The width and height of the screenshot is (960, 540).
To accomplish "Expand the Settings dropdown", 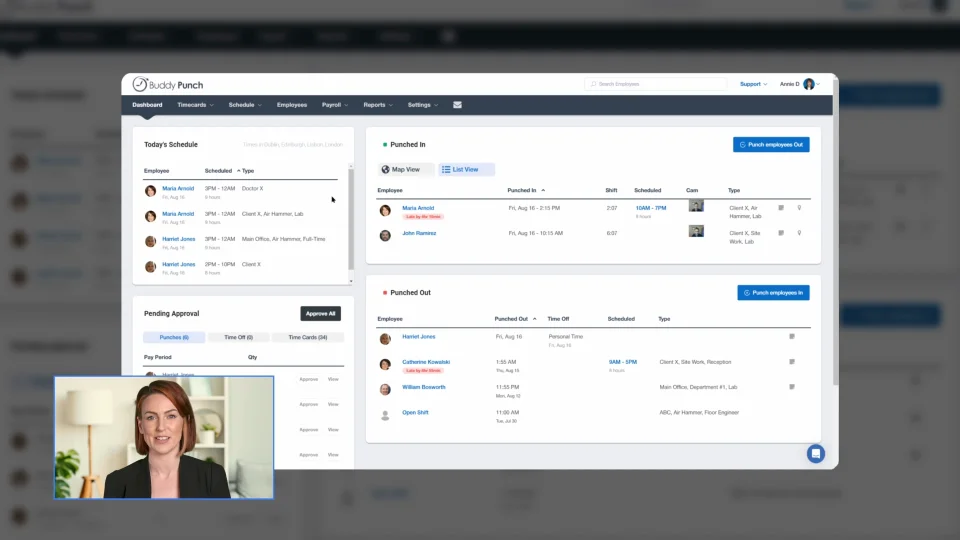I will coord(422,105).
